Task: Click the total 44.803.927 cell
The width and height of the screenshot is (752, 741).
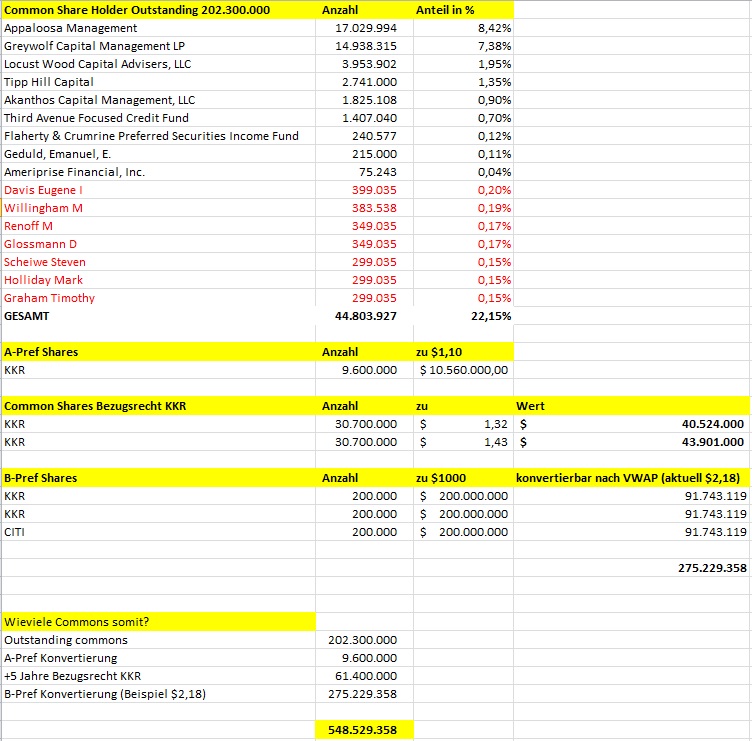Action: tap(365, 316)
